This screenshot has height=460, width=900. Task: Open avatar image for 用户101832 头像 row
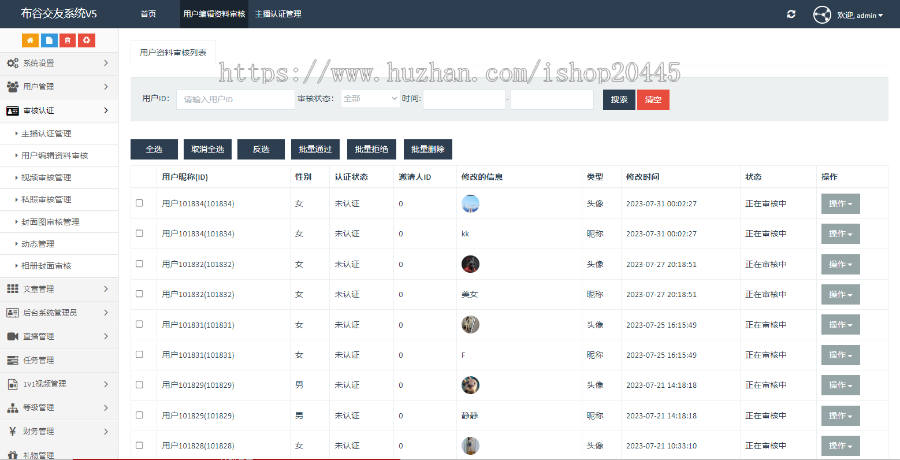(x=470, y=264)
